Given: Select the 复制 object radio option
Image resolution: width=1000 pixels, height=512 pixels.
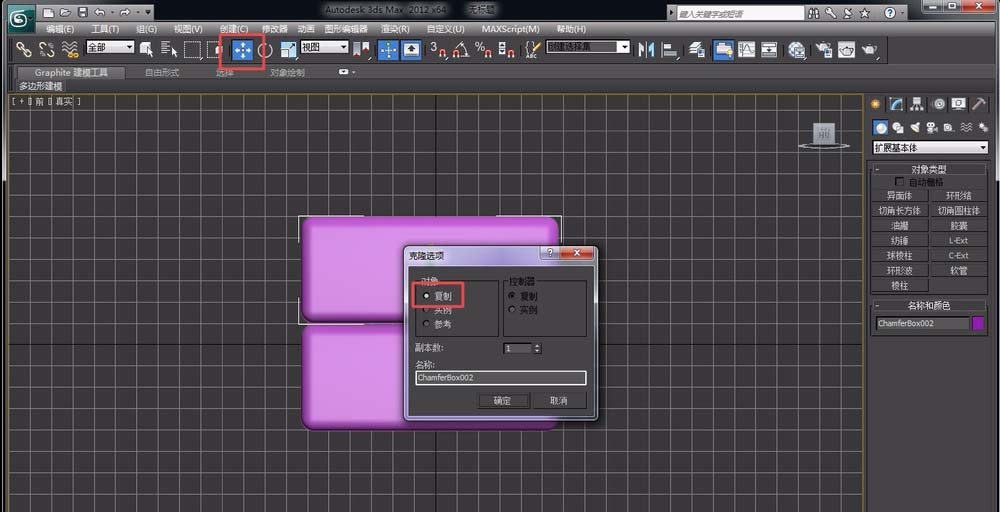Looking at the screenshot, I should [x=427, y=296].
